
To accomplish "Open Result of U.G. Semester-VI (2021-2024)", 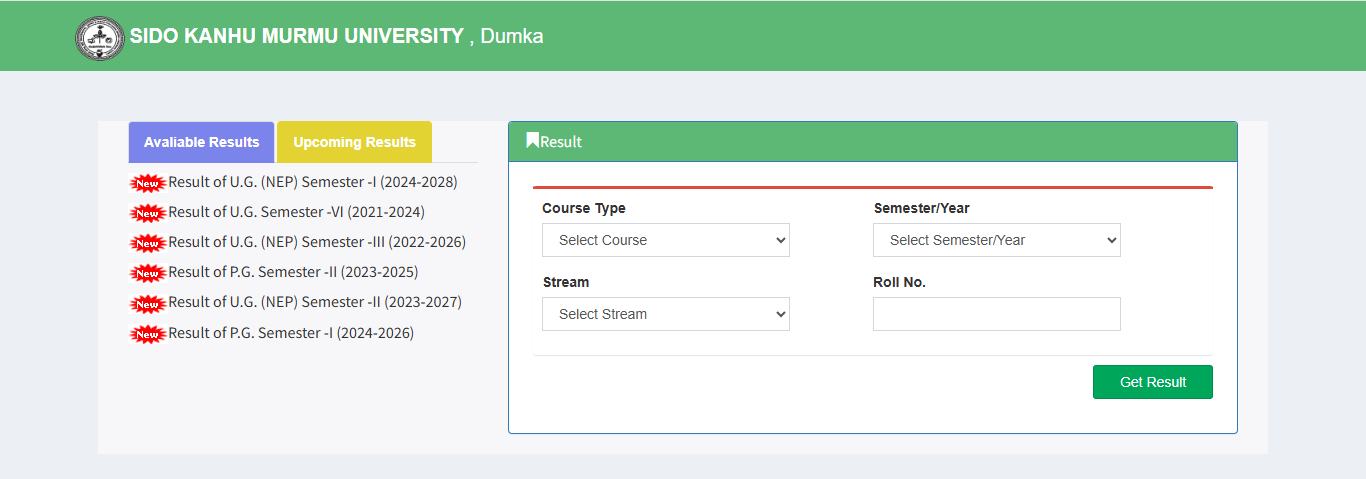I will point(296,212).
